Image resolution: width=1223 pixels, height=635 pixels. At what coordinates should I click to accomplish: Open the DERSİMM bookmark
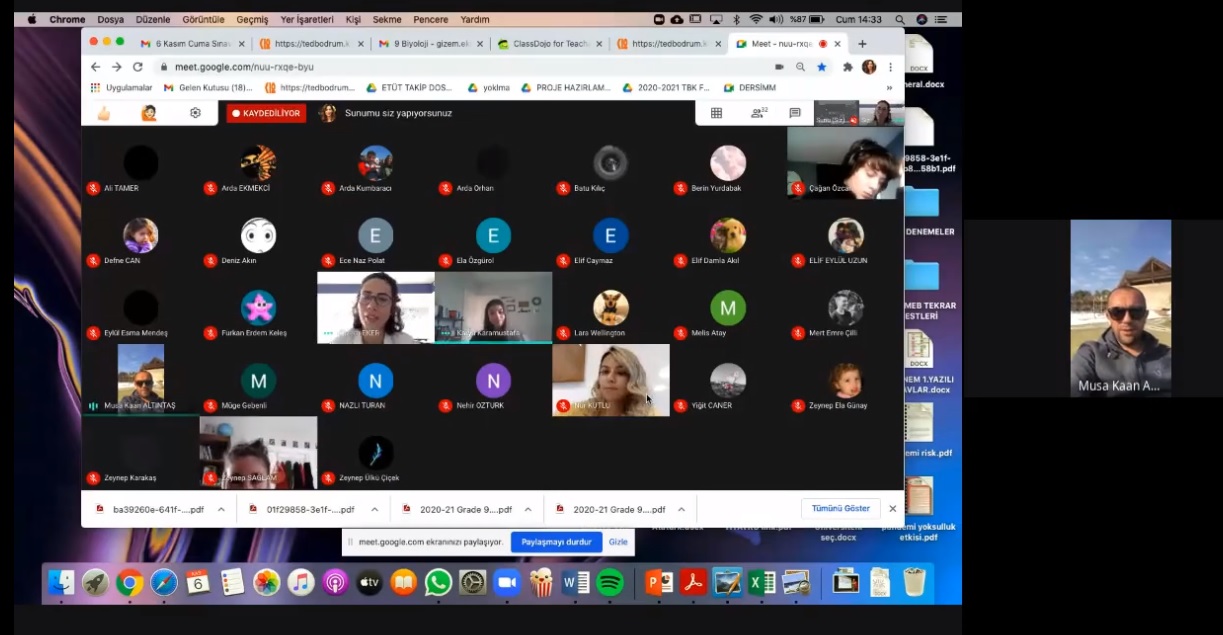750,88
